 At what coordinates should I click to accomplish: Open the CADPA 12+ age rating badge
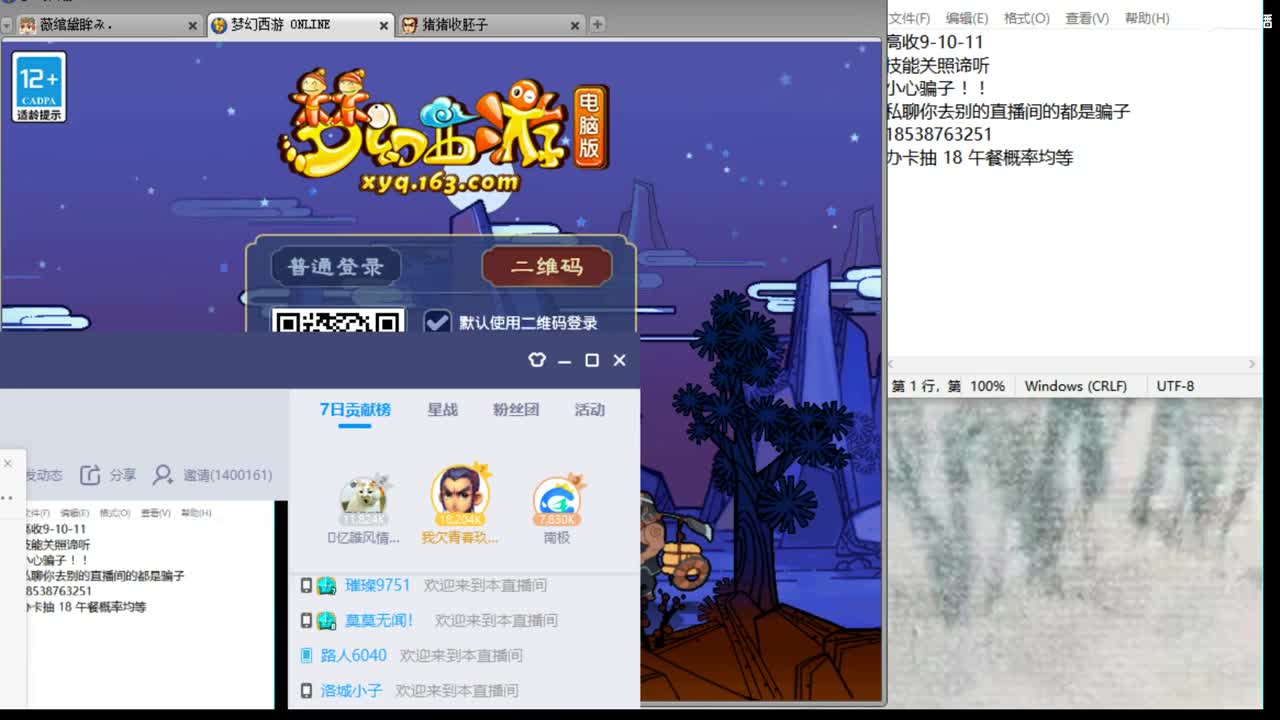pos(40,87)
